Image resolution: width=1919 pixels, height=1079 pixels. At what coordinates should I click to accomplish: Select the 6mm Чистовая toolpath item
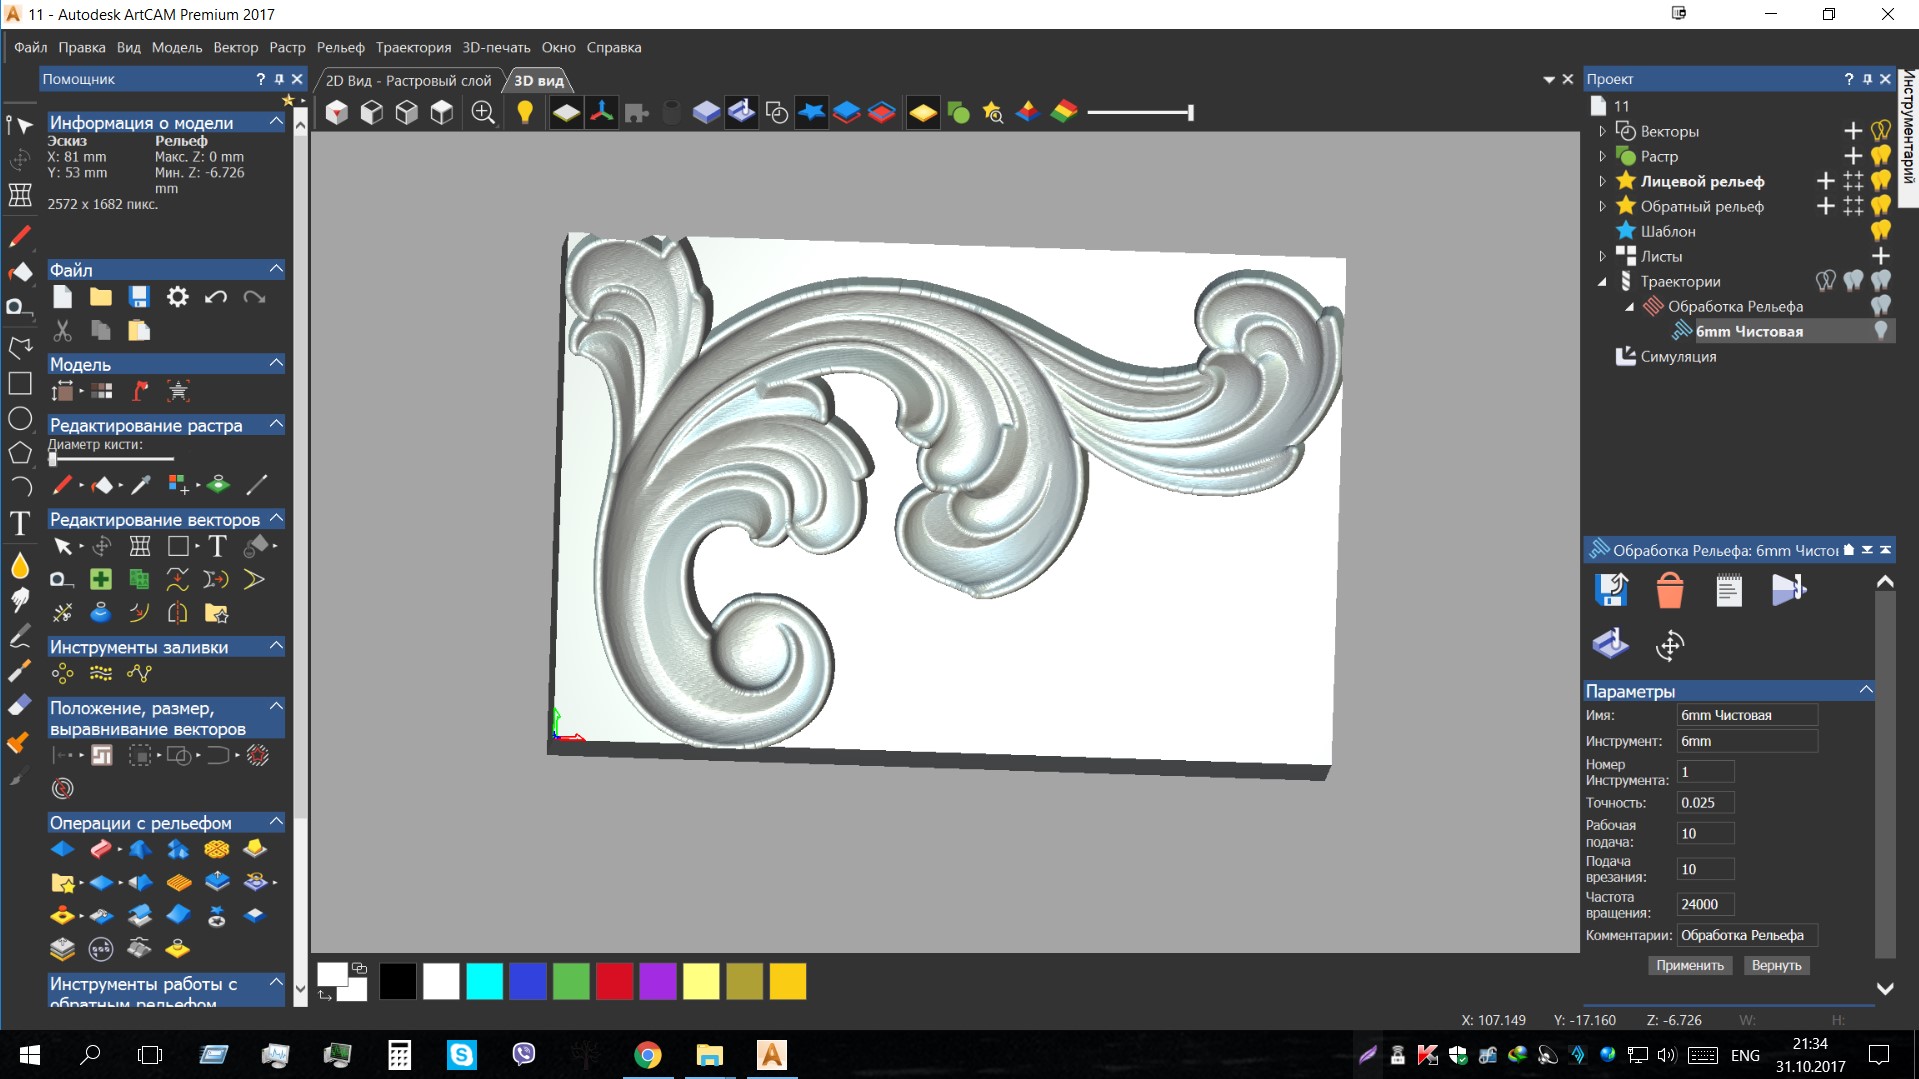tap(1749, 331)
